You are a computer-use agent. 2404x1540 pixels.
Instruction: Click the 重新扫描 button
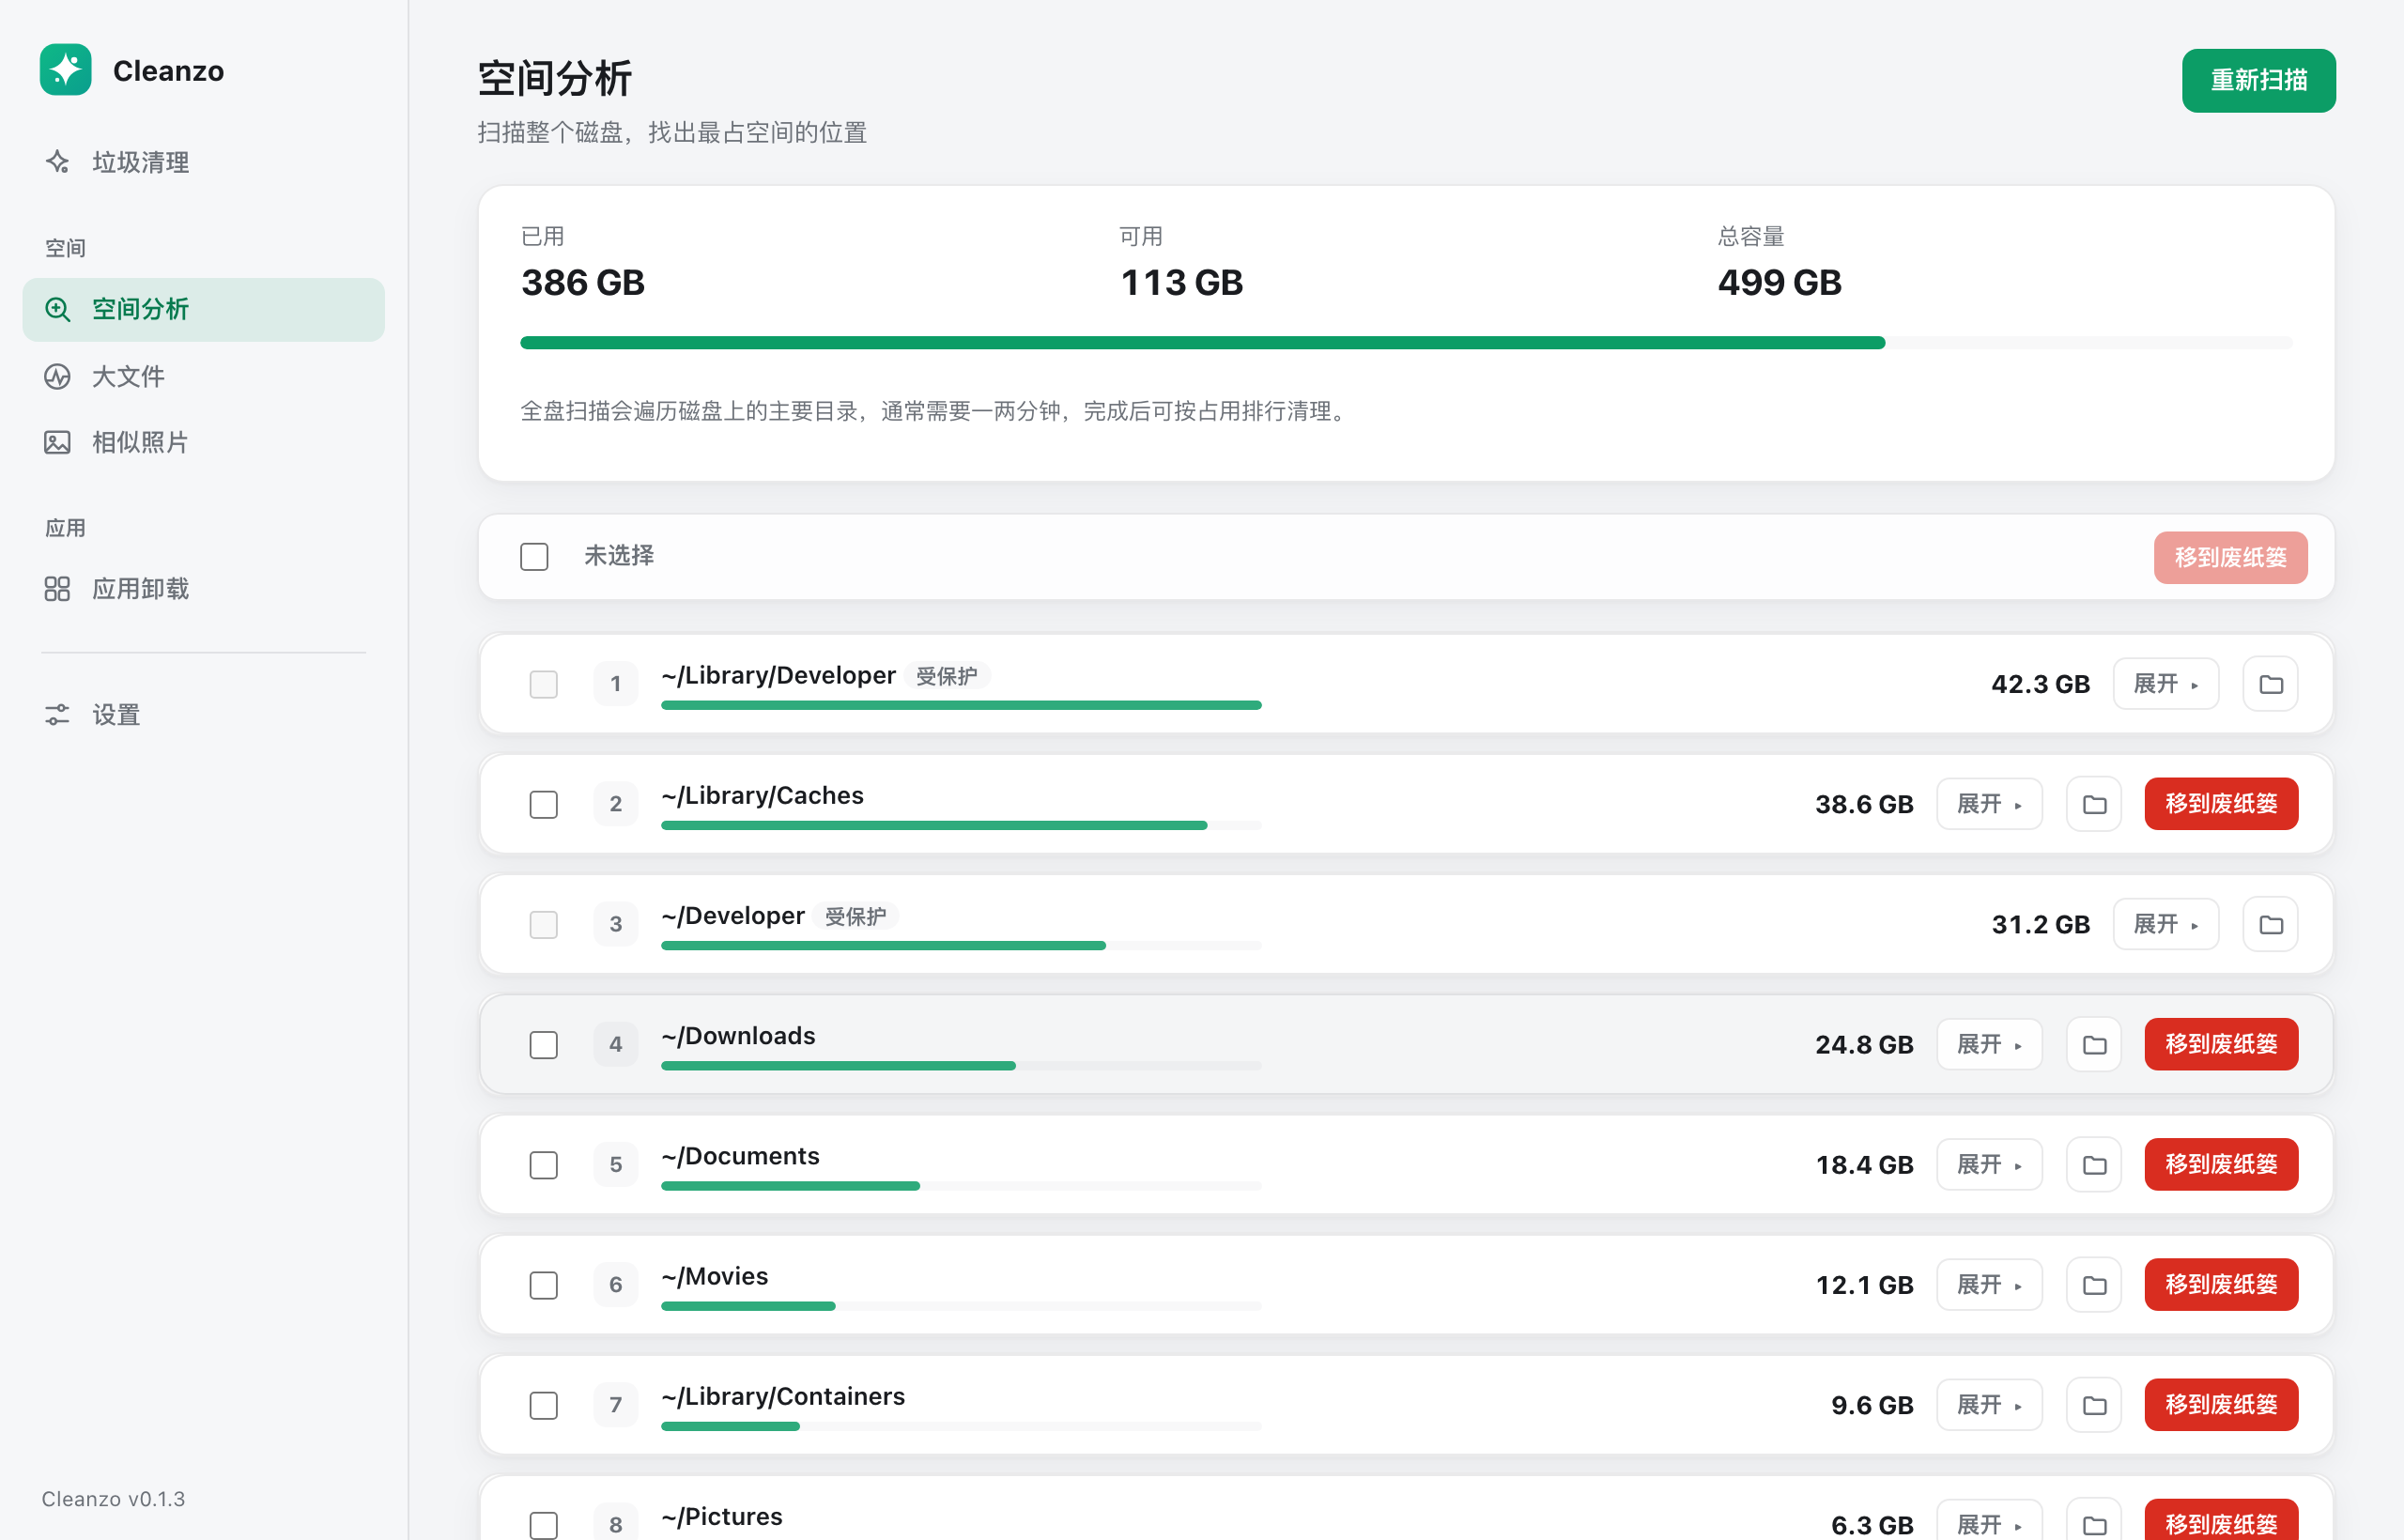click(x=2258, y=80)
